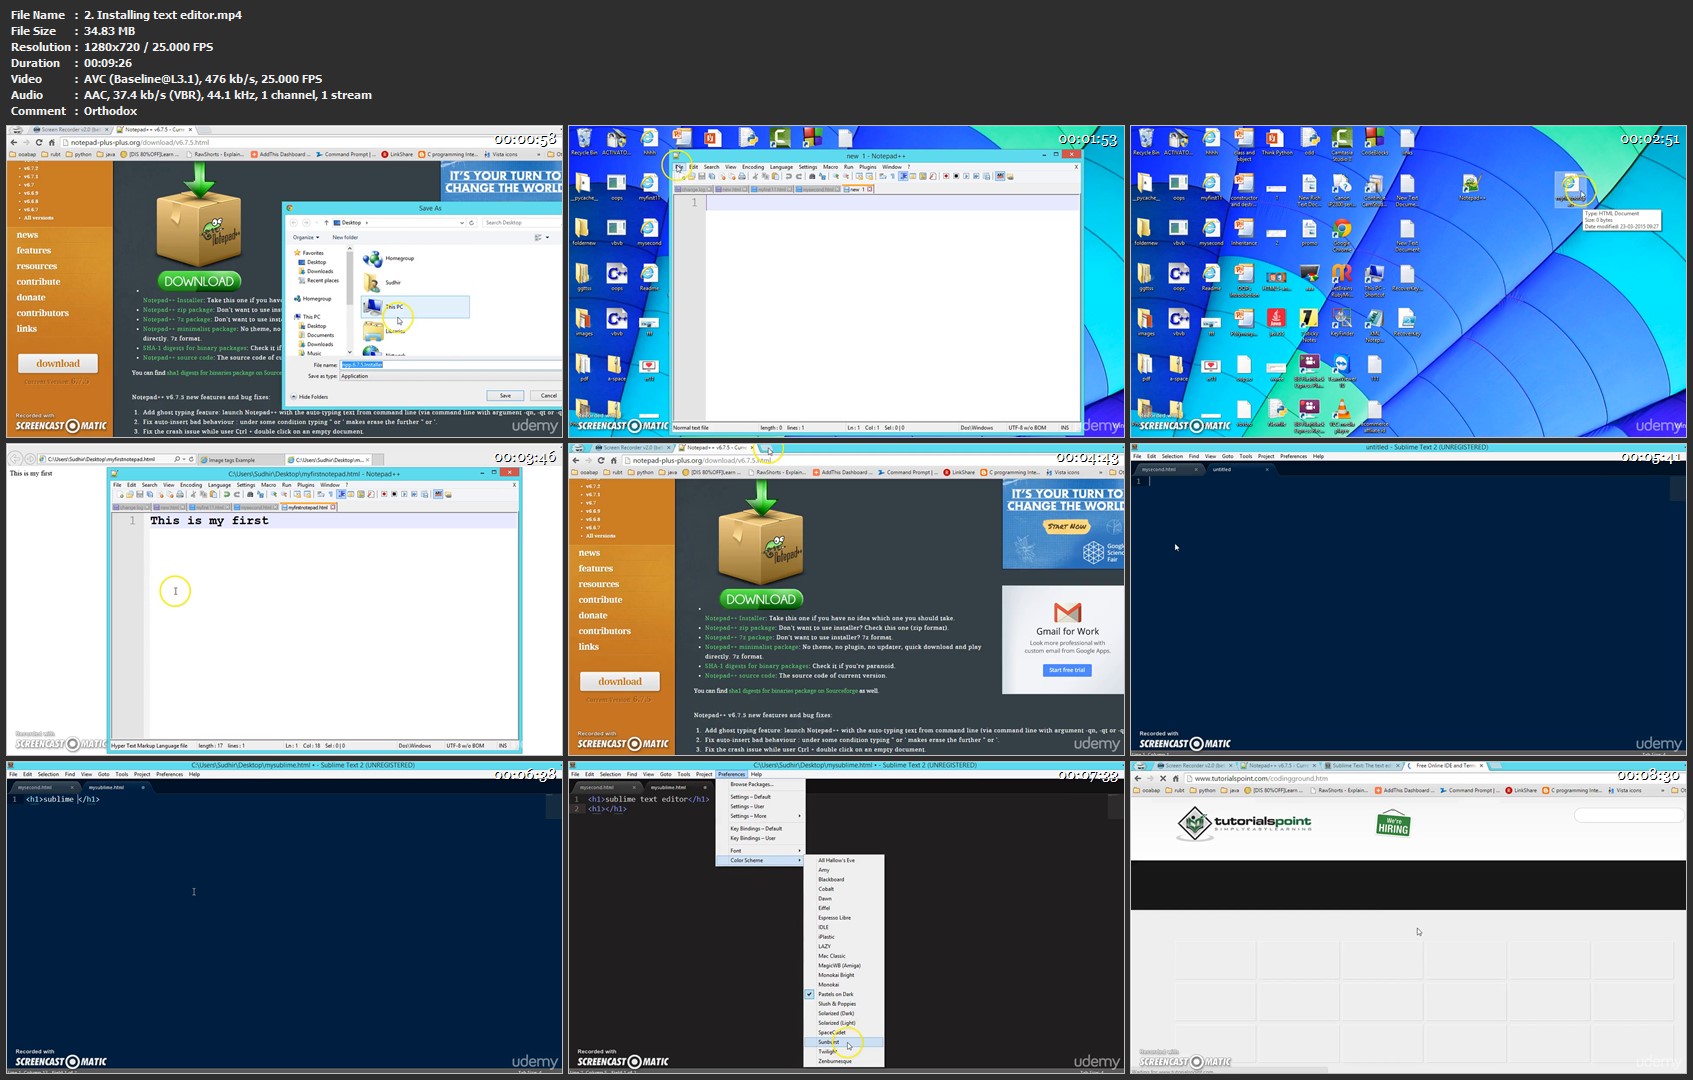
Task: Open the features link in 00:04:43 sidebar
Action: 596,568
